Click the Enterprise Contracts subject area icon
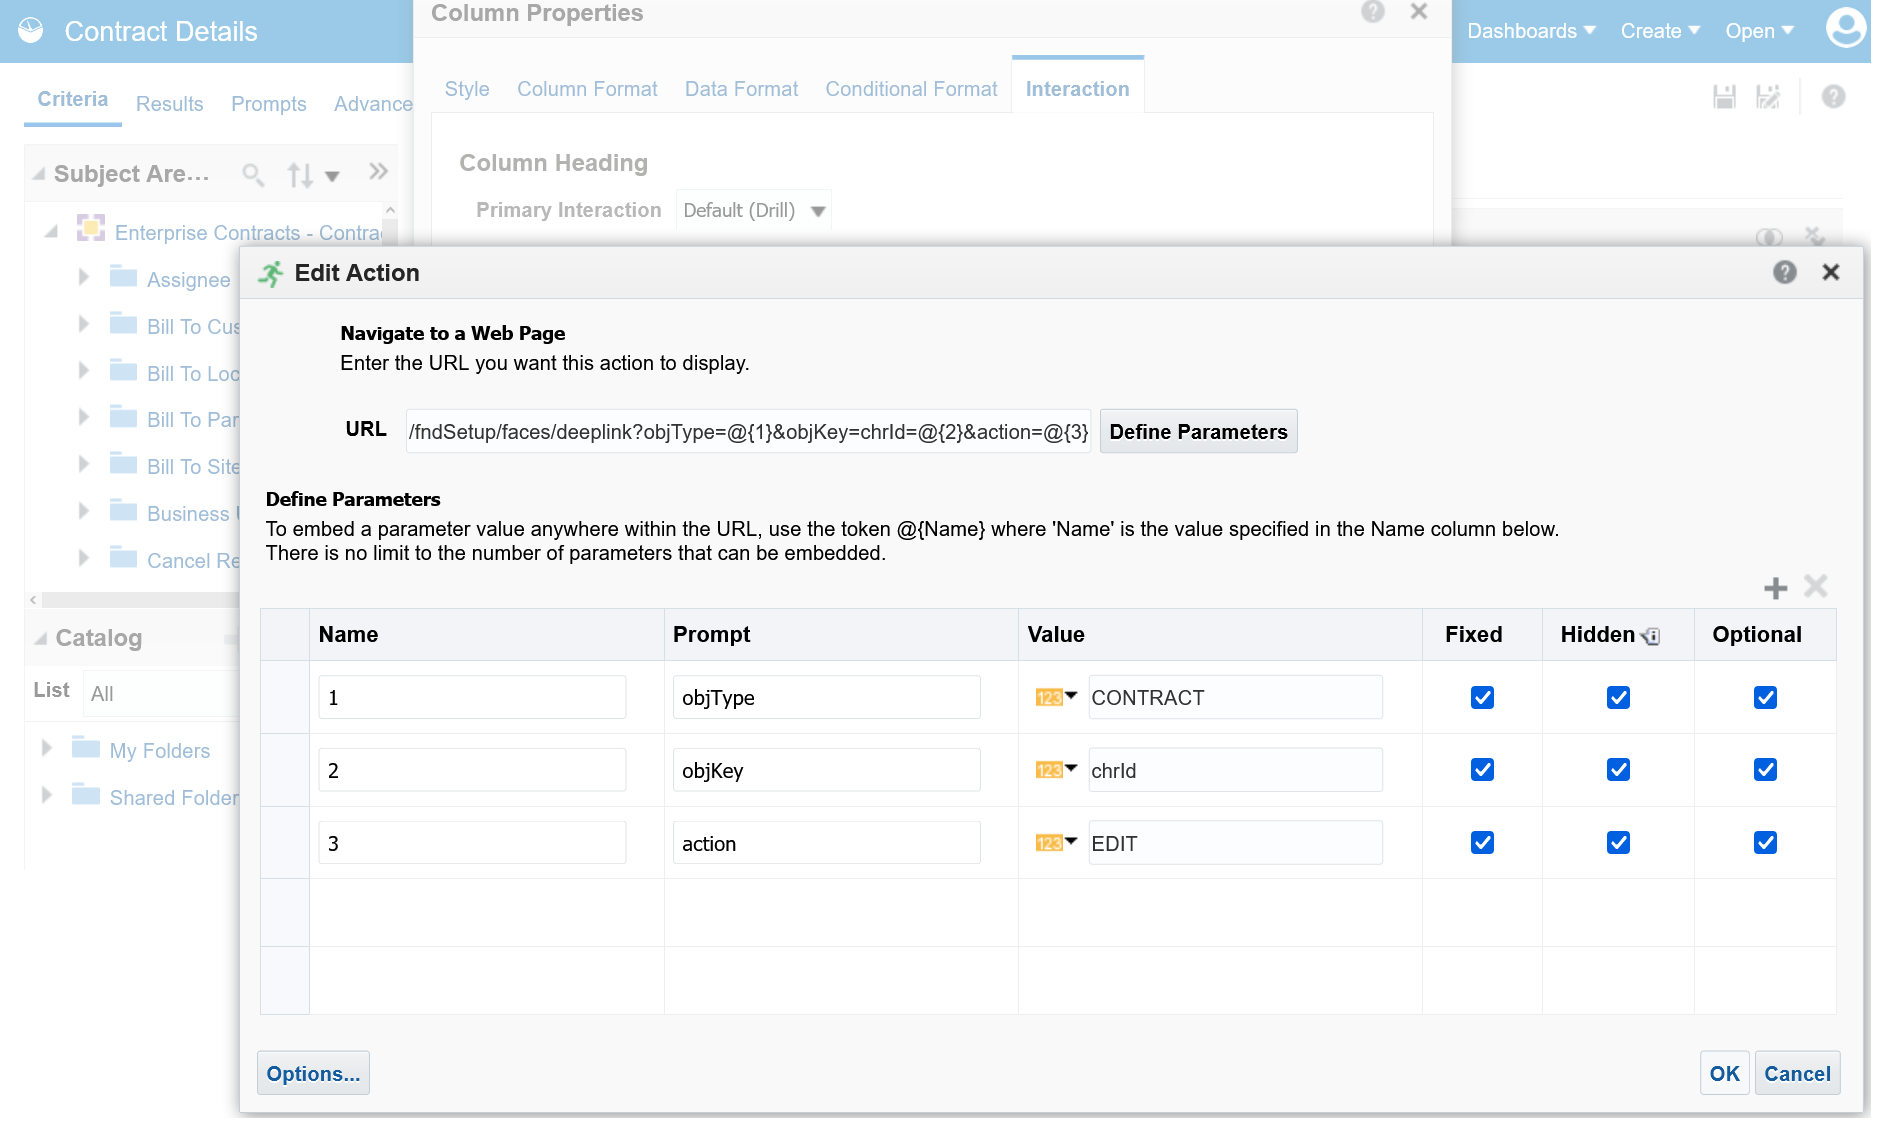 91,229
